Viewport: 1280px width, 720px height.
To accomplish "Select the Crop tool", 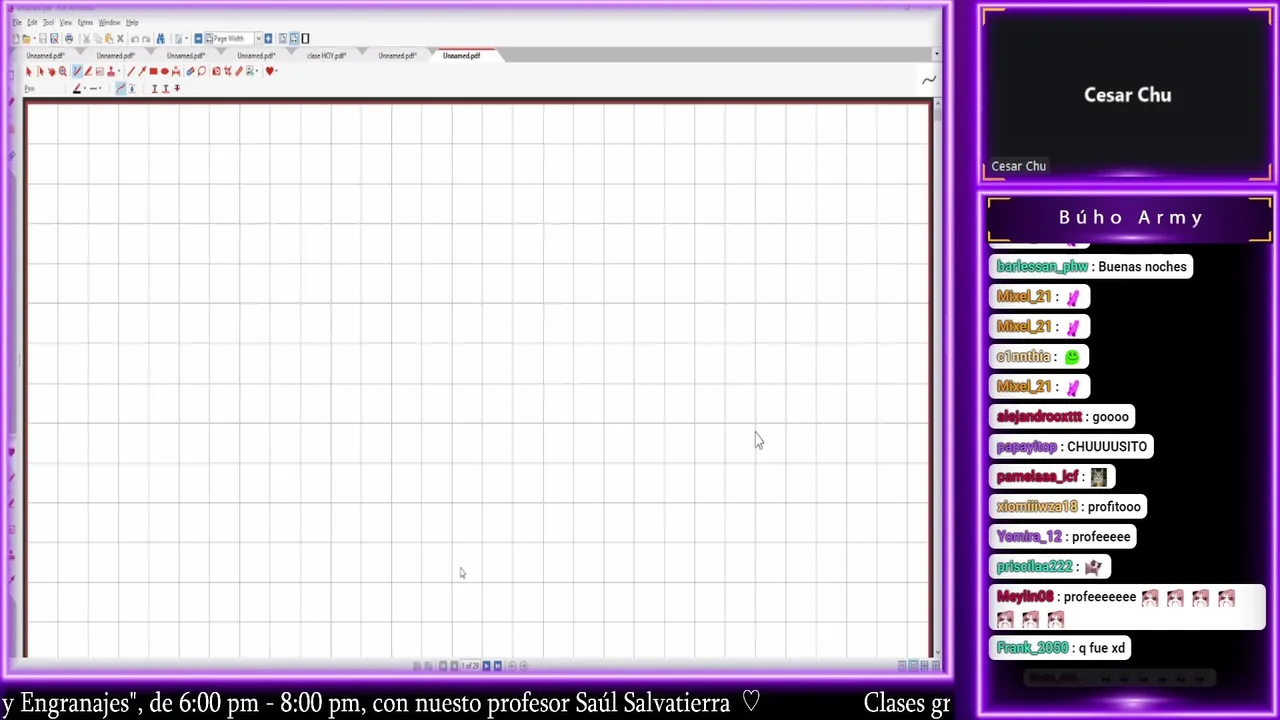I will pos(228,71).
